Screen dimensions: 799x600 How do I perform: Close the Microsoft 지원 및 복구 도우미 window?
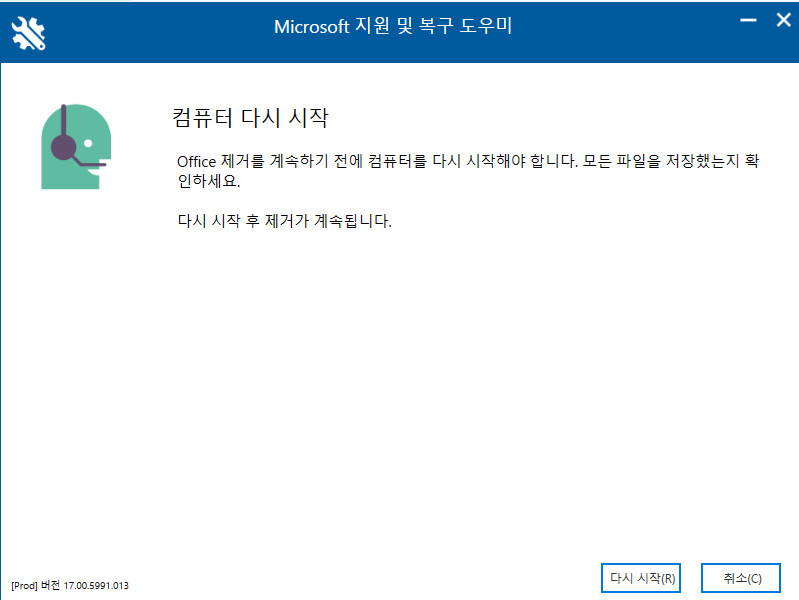783,20
